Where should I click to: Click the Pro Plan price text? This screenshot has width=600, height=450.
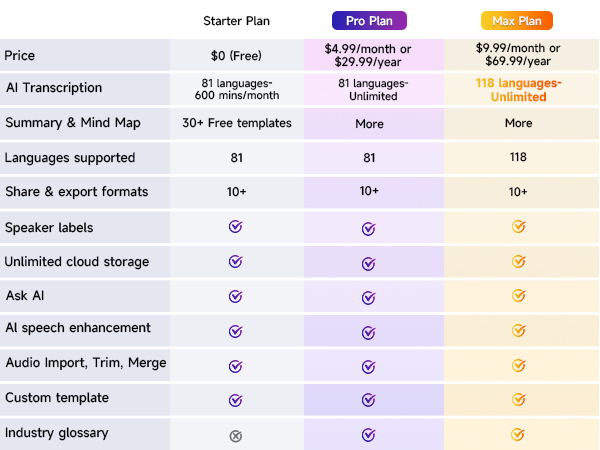coord(369,55)
